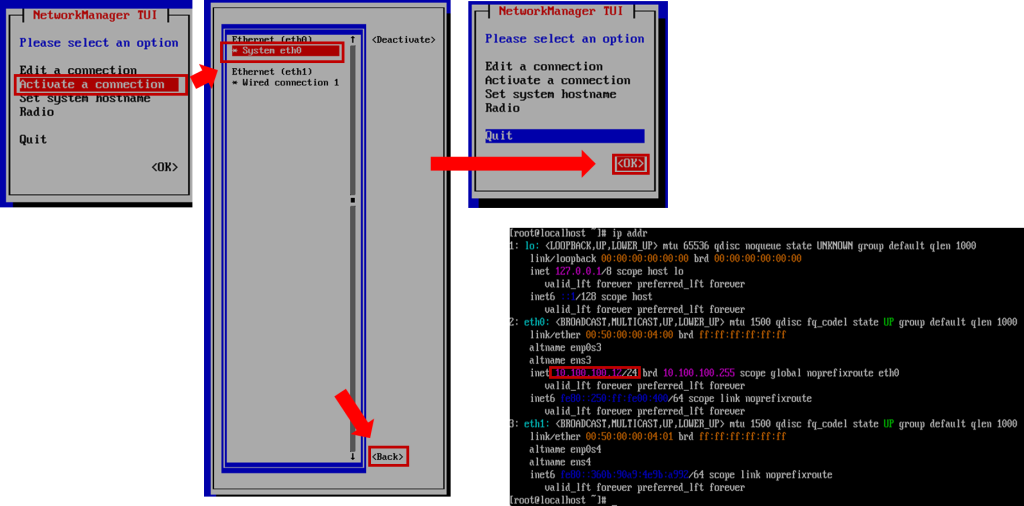Click broadcast address 10.100.100.255
This screenshot has height=506, width=1024.
[699, 372]
